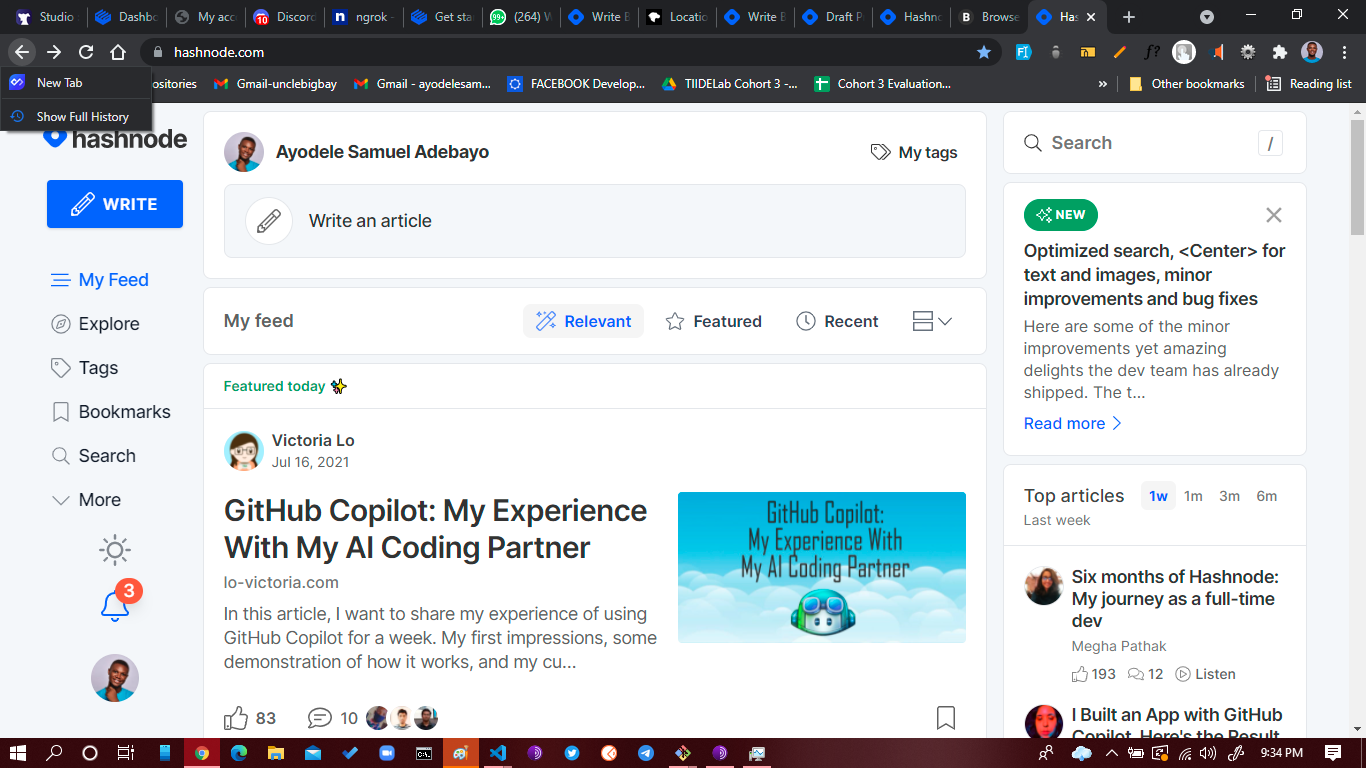Open Explore in the sidebar

tap(95, 324)
